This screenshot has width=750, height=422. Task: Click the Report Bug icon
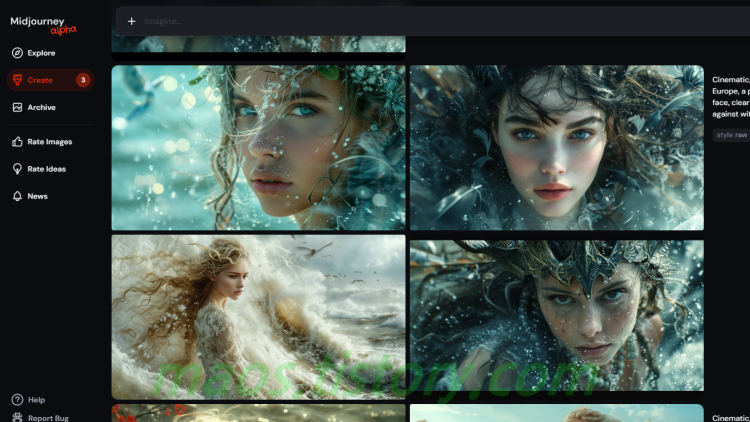[17, 417]
